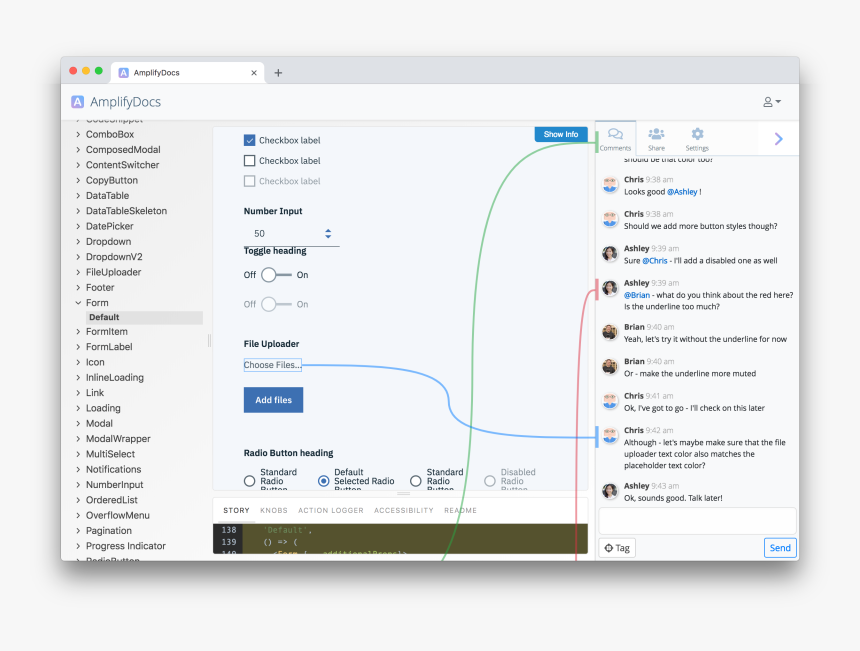Click the sidebar resize handle beside the tree
This screenshot has width=860, height=651.
click(209, 341)
